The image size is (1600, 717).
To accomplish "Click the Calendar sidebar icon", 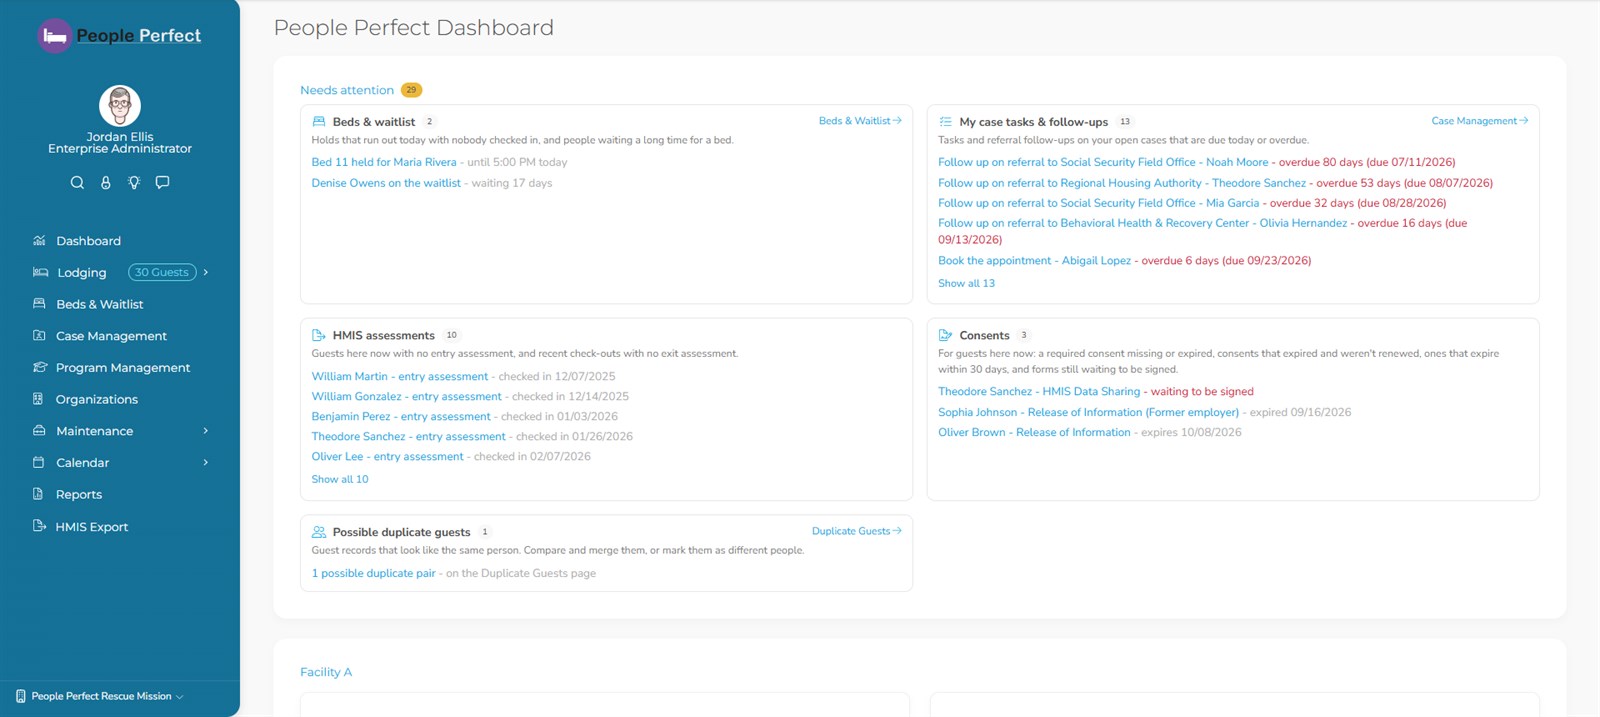I will 39,462.
